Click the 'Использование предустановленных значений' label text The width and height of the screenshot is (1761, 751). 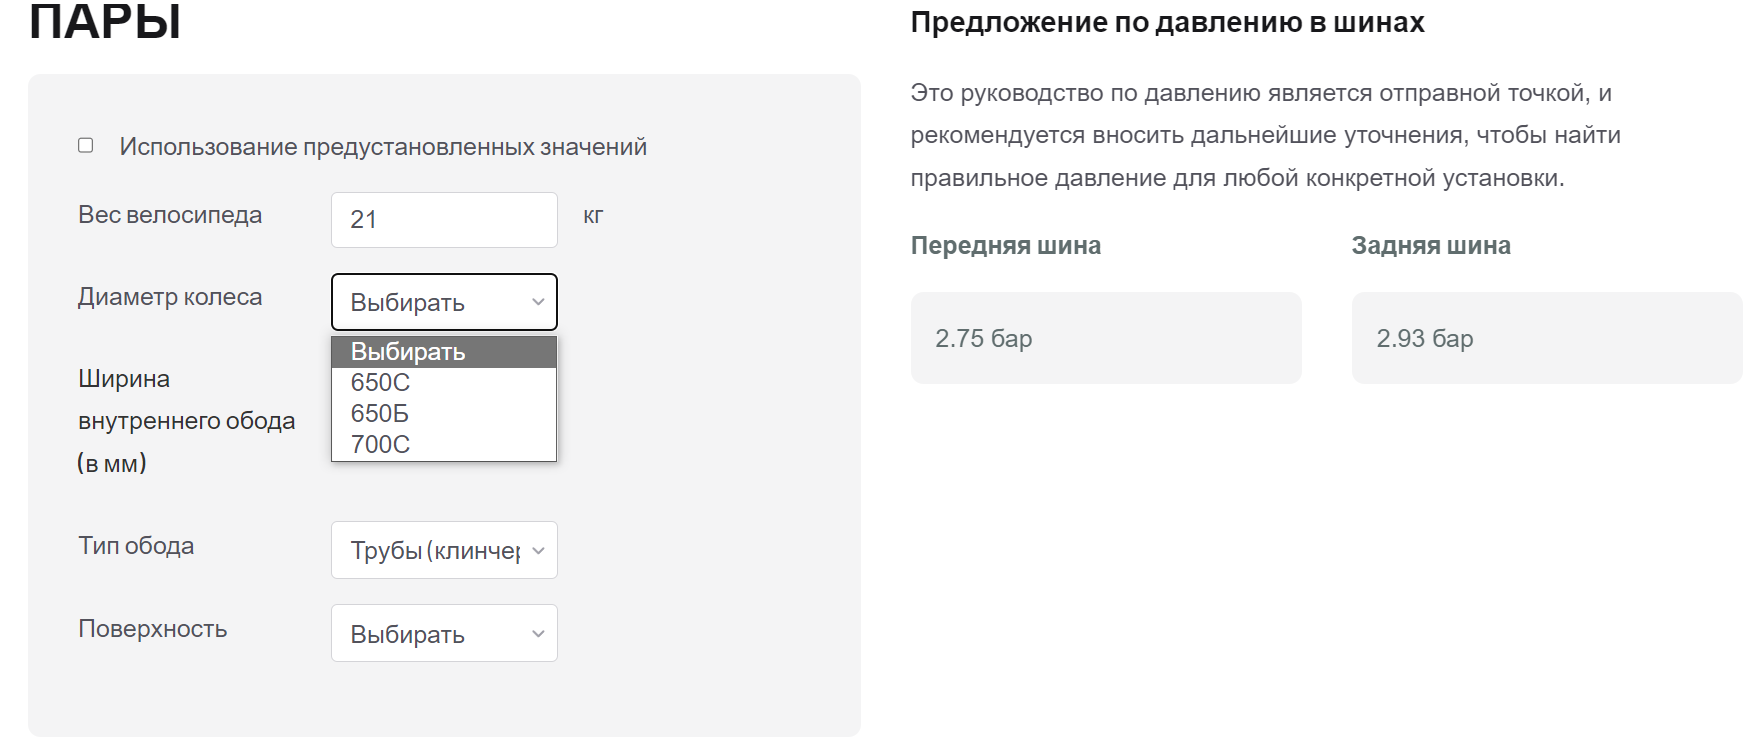tap(383, 147)
